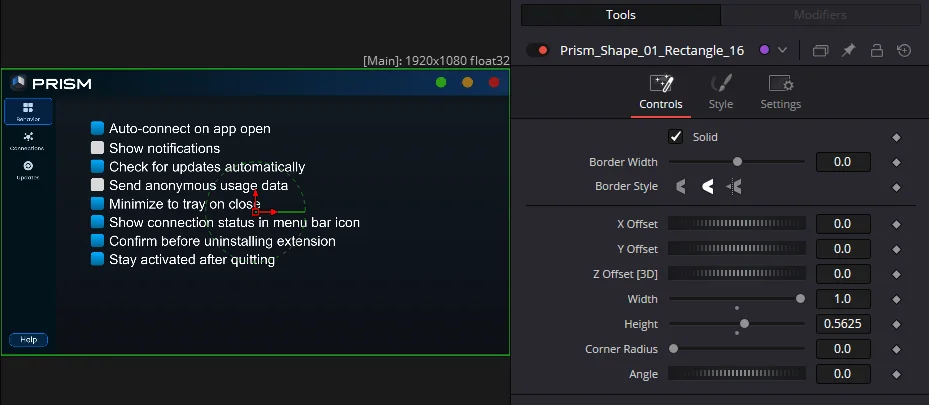Viewport: 929px width, 405px height.
Task: Click the versions icon in the node header
Action: click(x=821, y=51)
